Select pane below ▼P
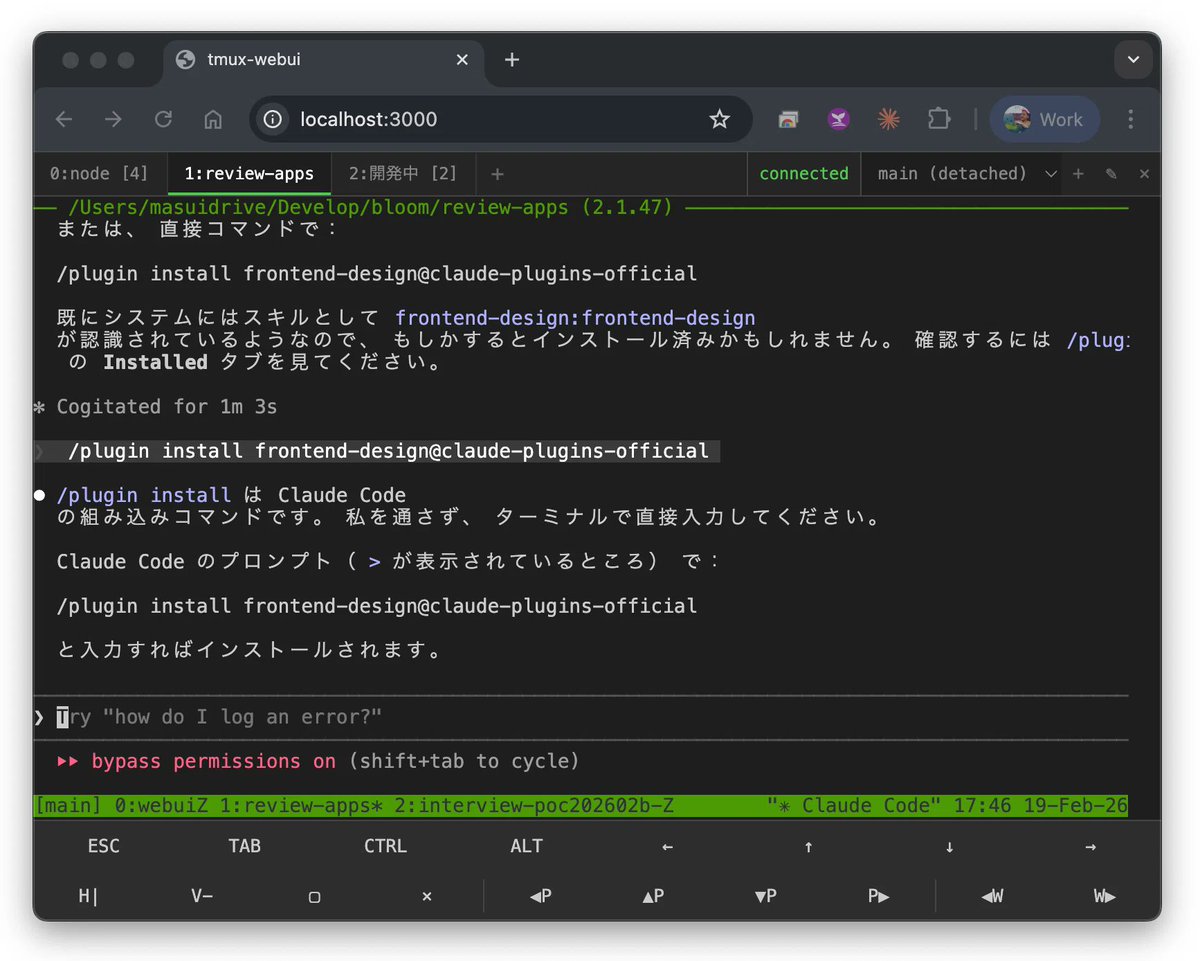This screenshot has height=961, width=1200. (x=766, y=896)
